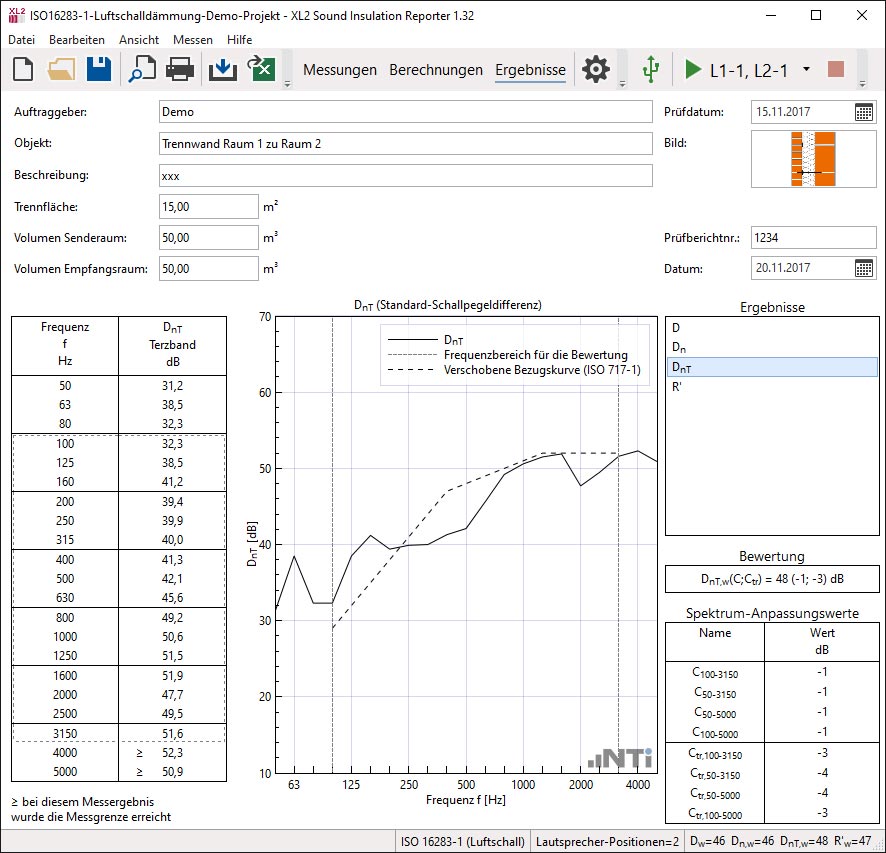Viewport: 886px width, 853px height.
Task: Save project with the floppy disk icon
Action: coord(98,70)
